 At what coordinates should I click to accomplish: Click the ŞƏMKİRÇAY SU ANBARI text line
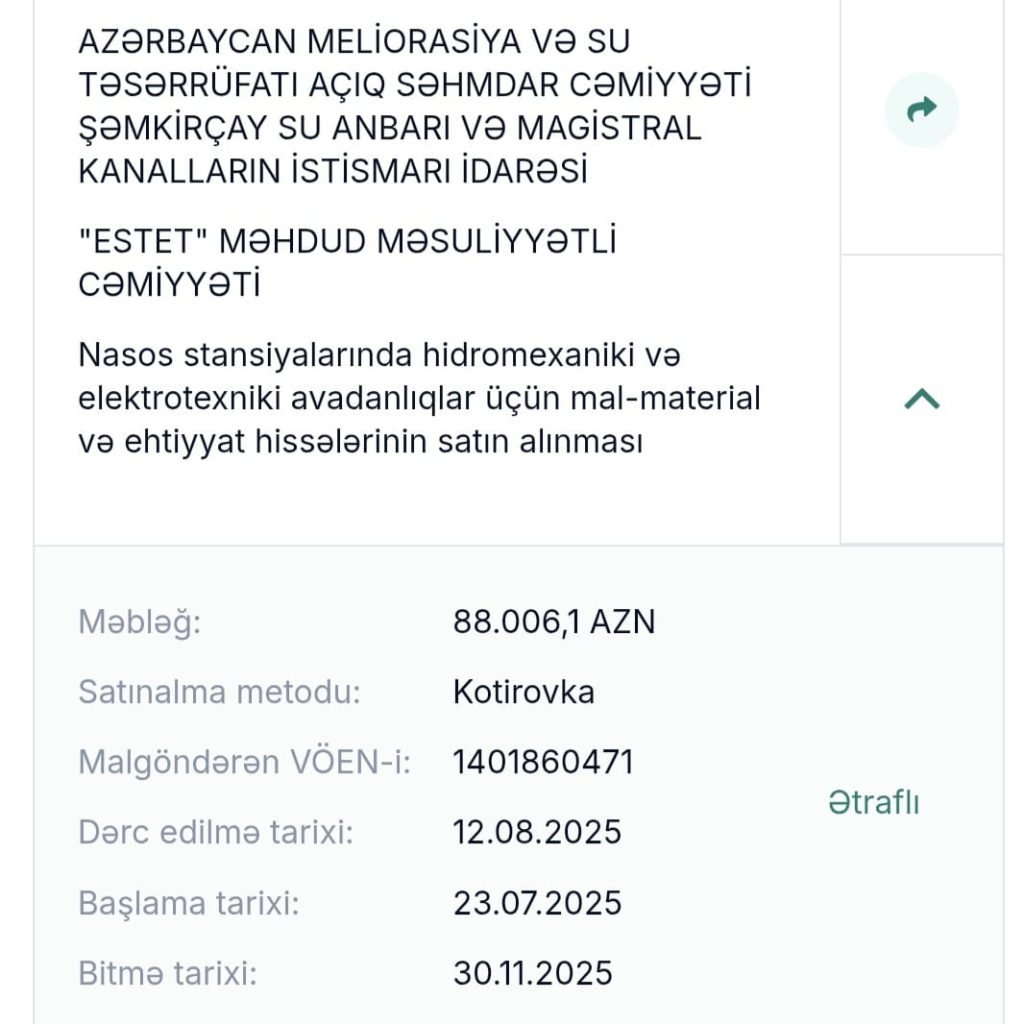390,129
